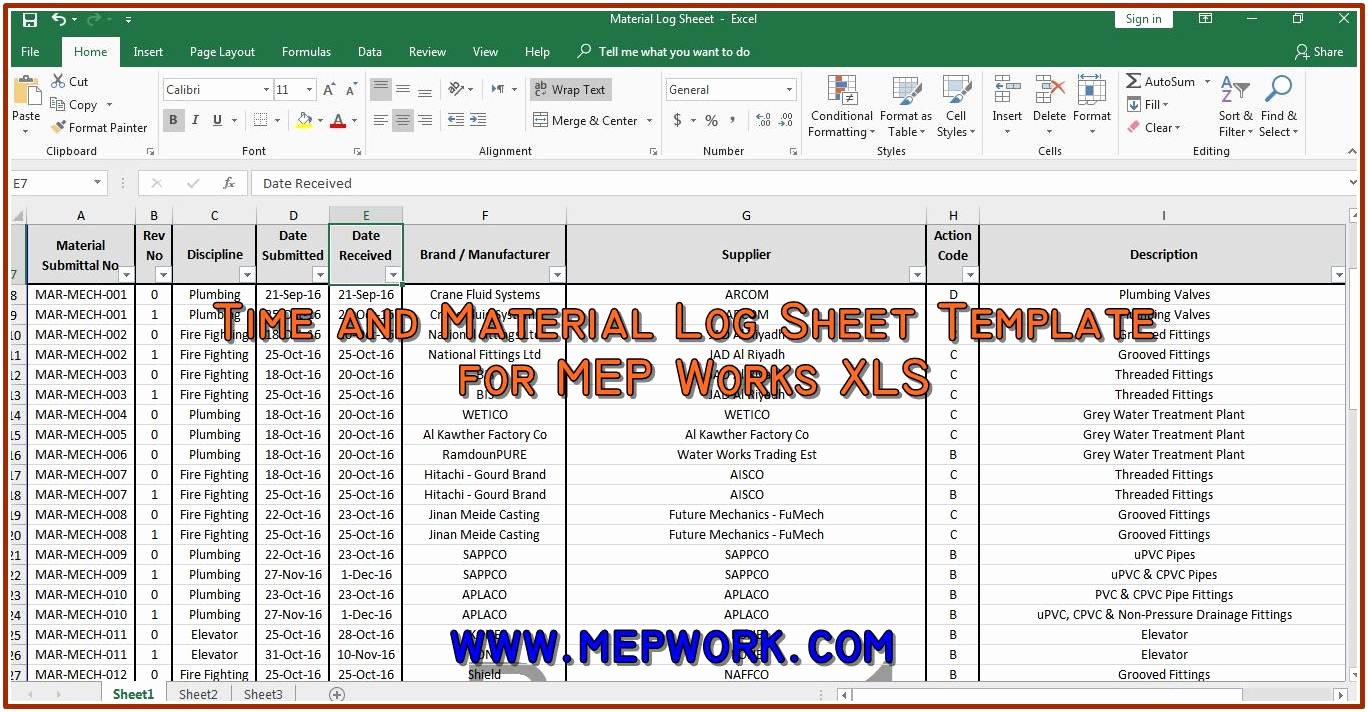Open Conditional Formatting menu
The height and width of the screenshot is (712, 1368).
point(841,106)
